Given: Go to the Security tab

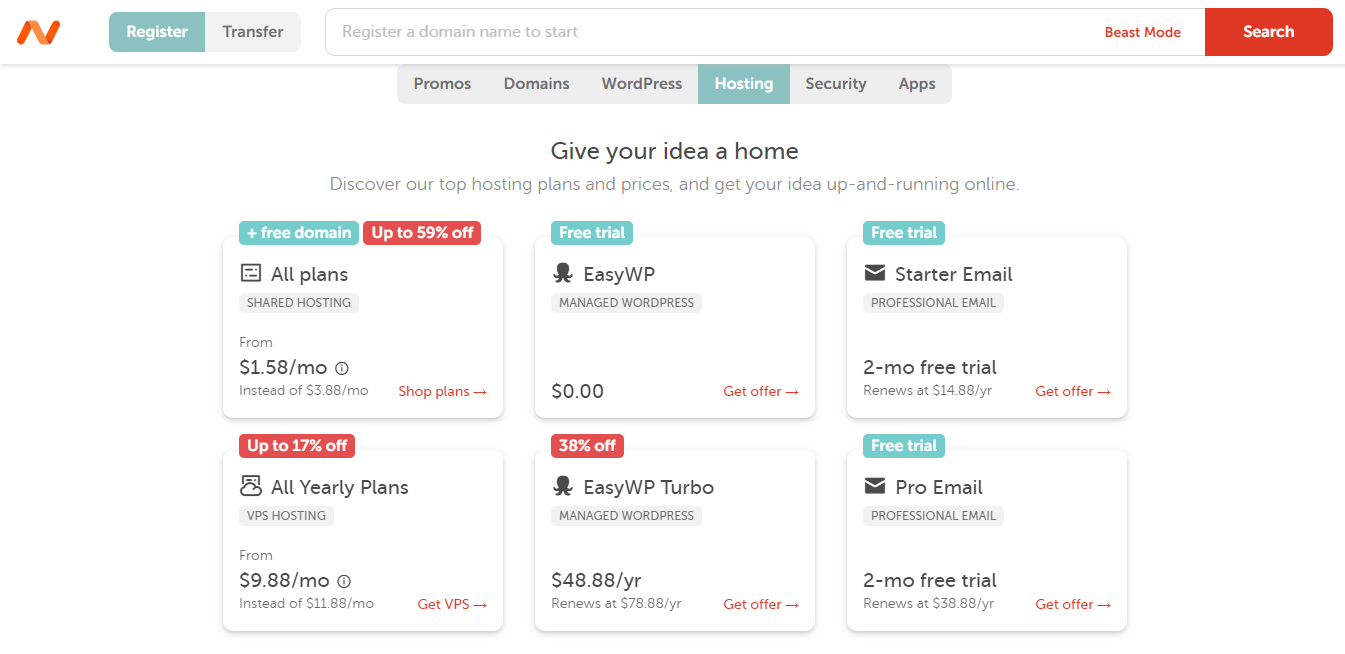Looking at the screenshot, I should (835, 84).
